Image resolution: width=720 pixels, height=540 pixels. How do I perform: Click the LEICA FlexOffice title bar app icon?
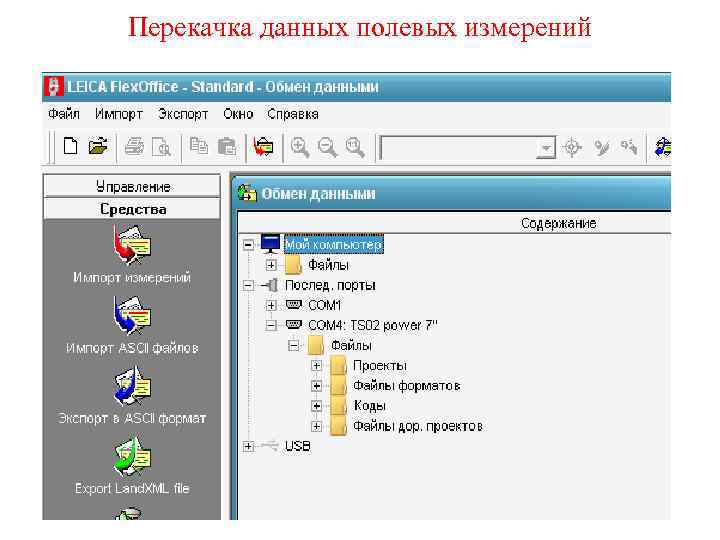click(x=54, y=86)
